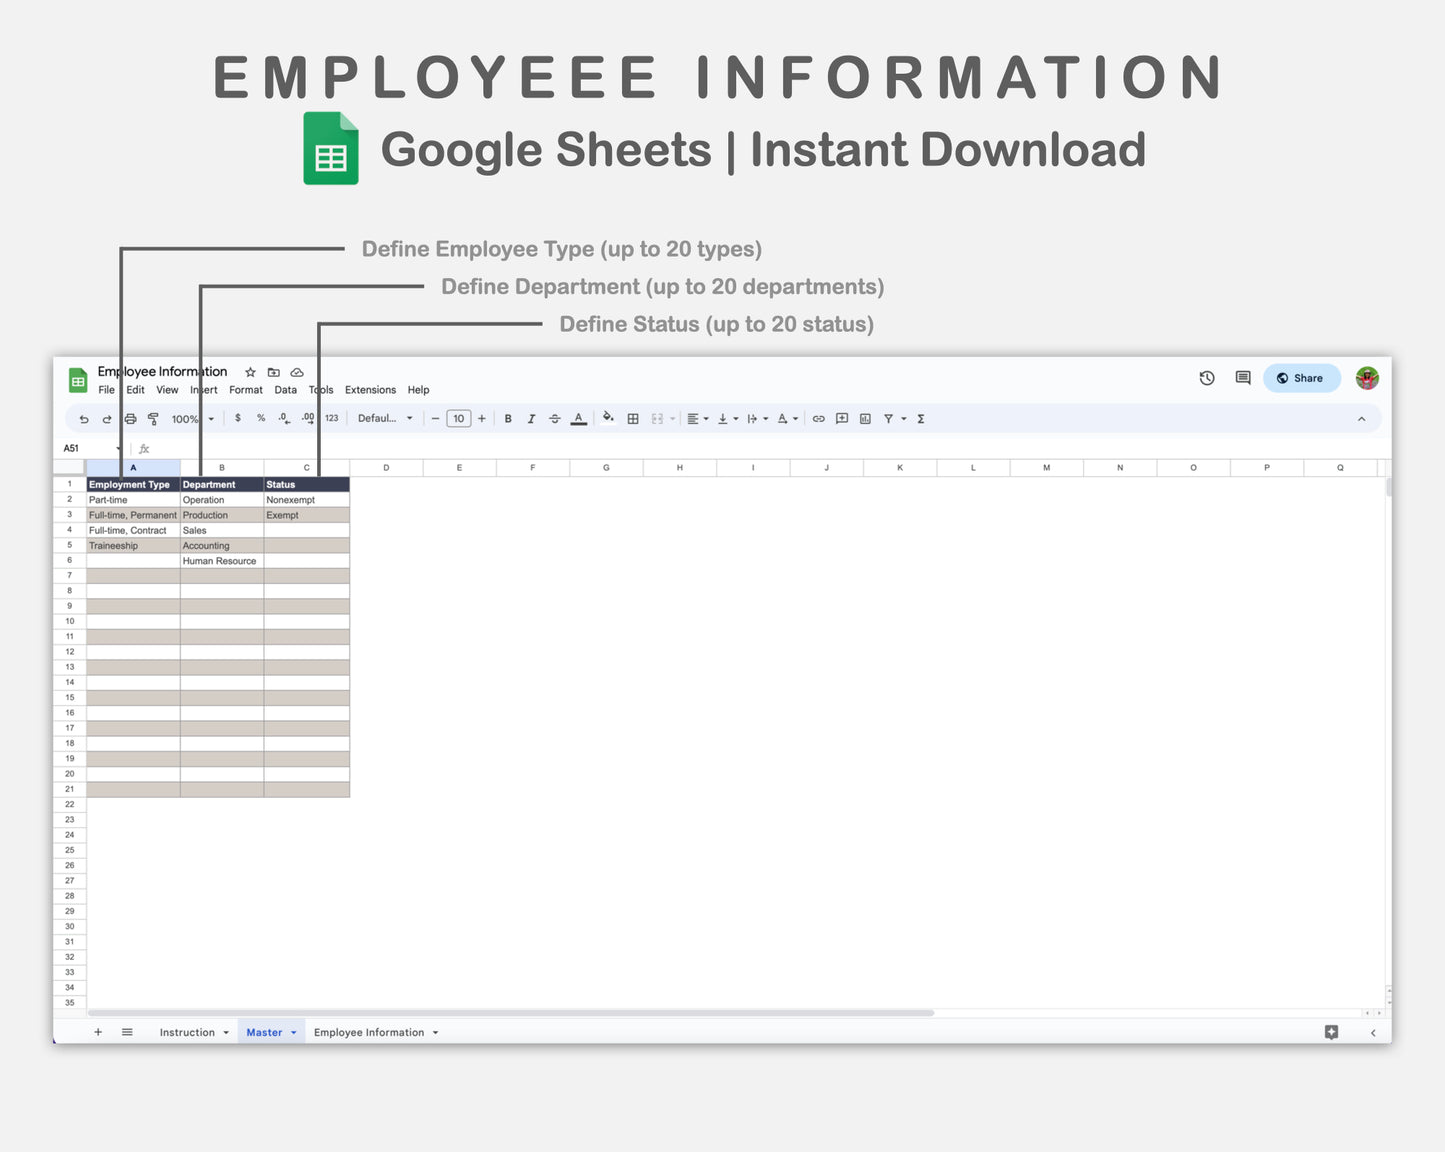Image resolution: width=1445 pixels, height=1152 pixels.
Task: Open the Format menu
Action: click(245, 390)
